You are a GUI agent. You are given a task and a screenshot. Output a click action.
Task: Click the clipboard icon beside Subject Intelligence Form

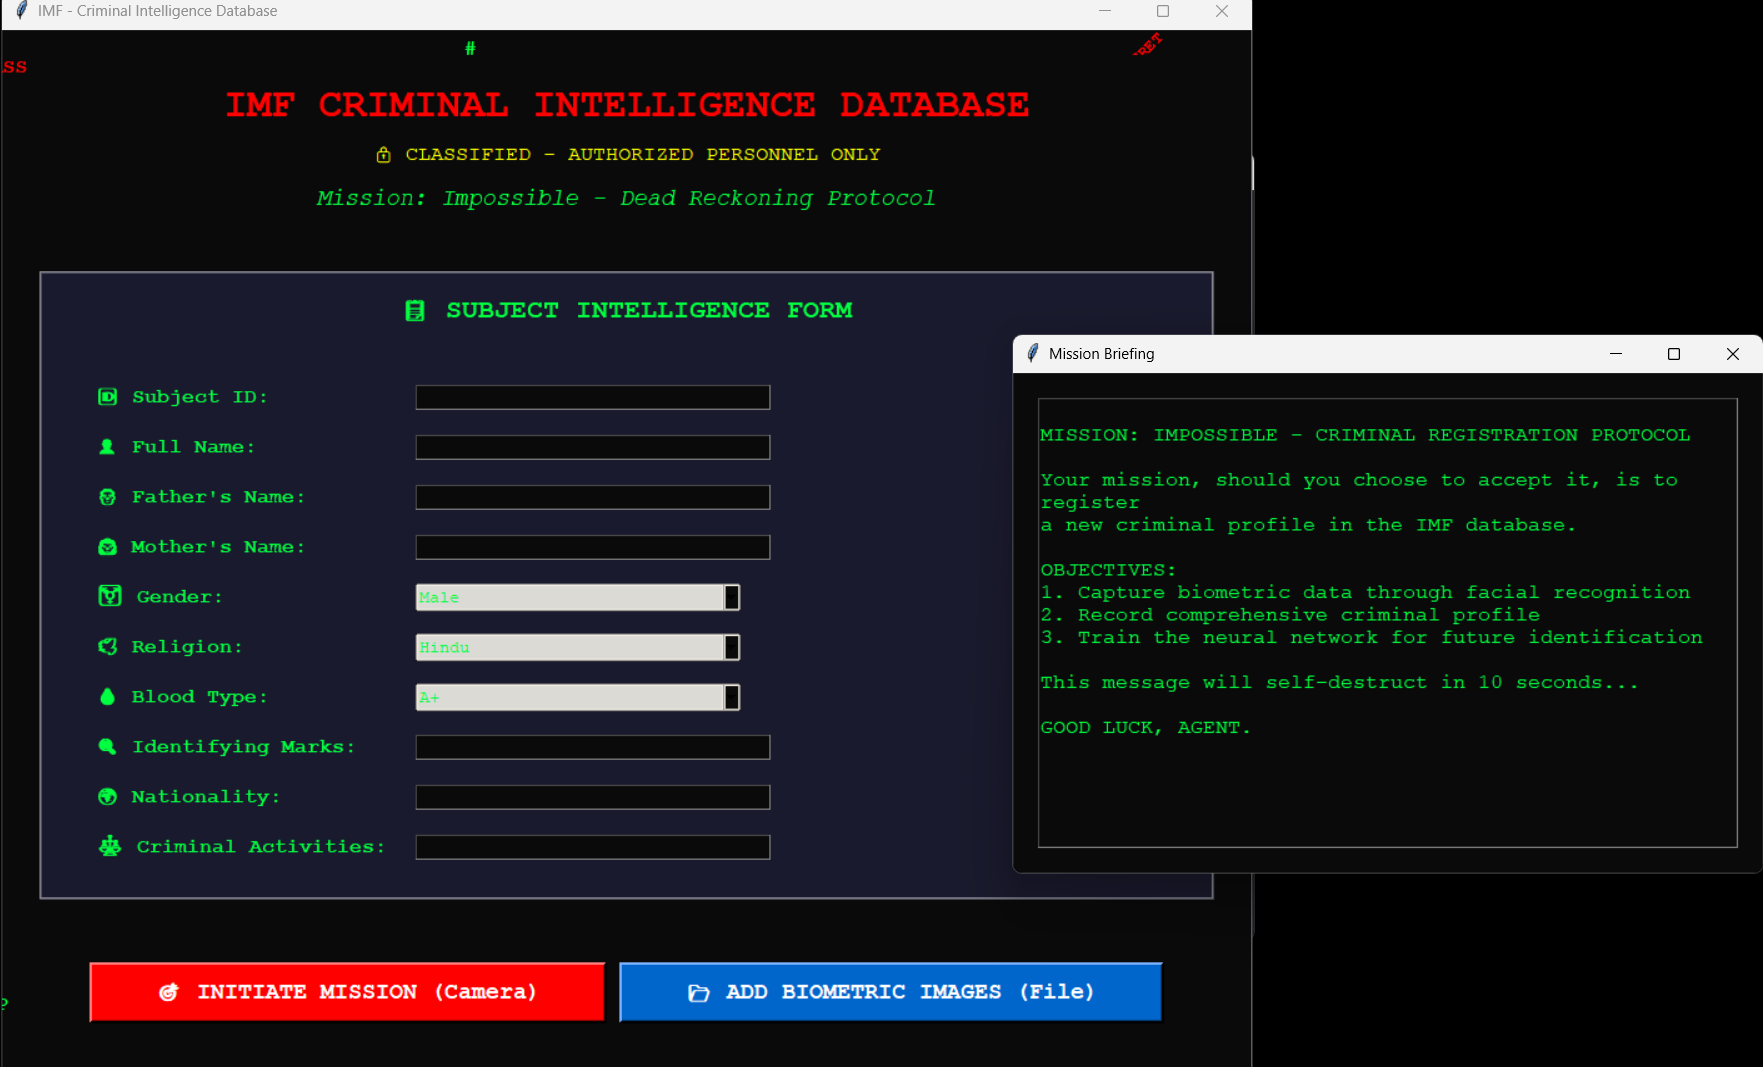(x=414, y=311)
